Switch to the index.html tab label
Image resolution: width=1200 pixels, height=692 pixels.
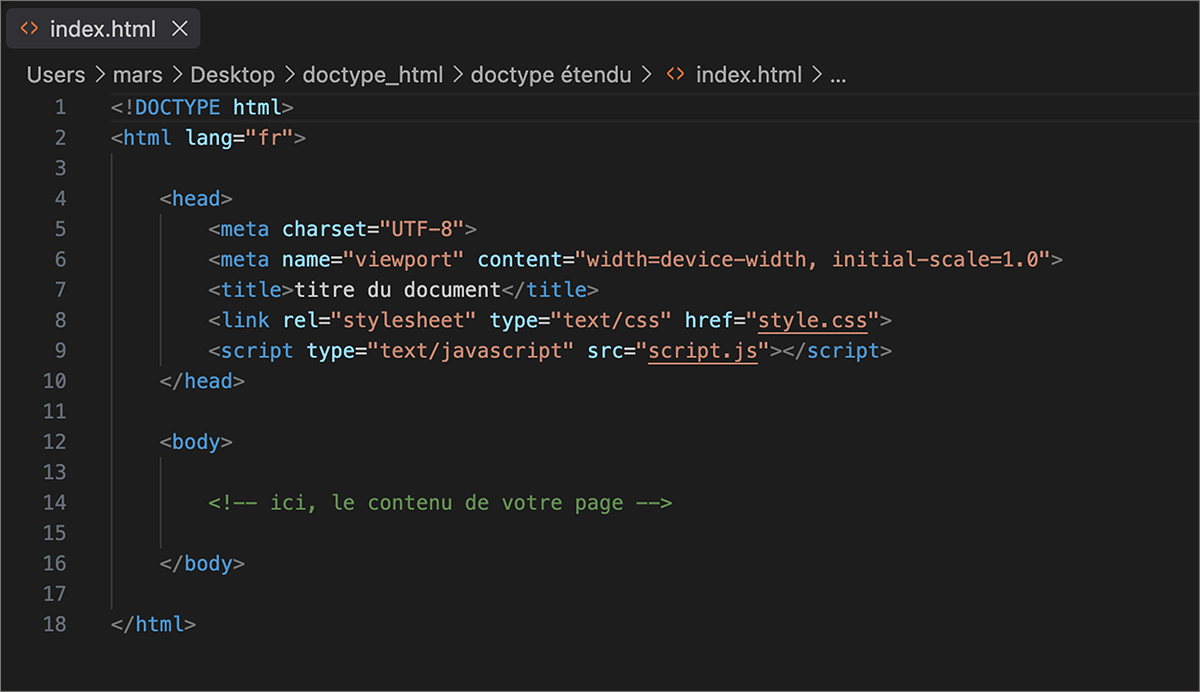pos(103,29)
